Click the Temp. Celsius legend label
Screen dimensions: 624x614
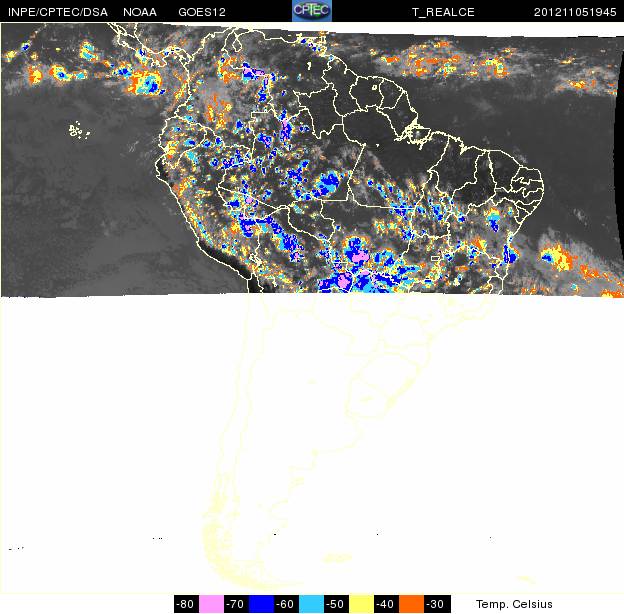pyautogui.click(x=514, y=604)
